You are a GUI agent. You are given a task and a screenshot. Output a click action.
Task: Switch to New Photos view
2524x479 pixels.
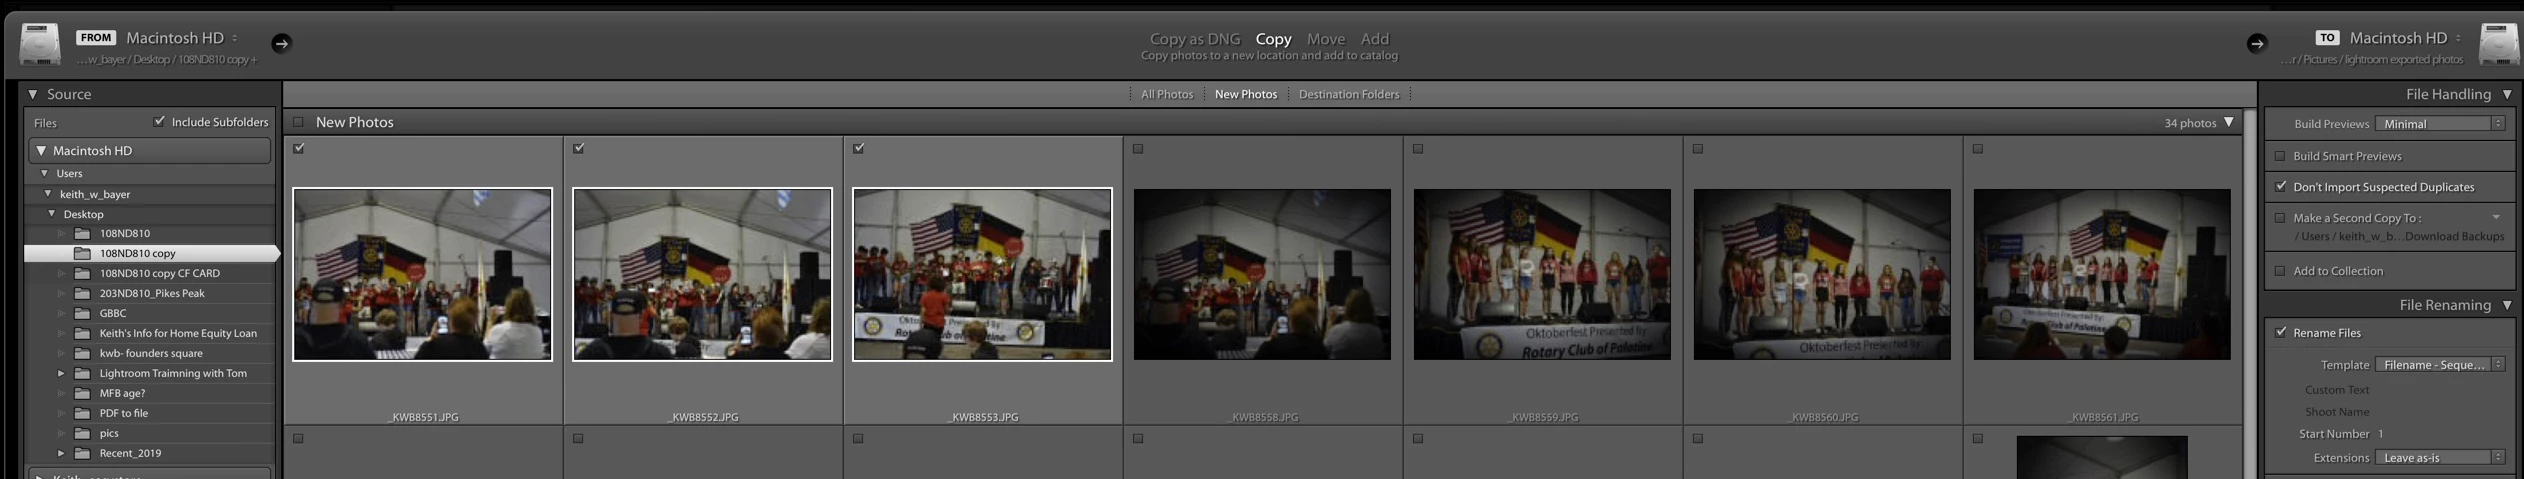tap(1246, 94)
